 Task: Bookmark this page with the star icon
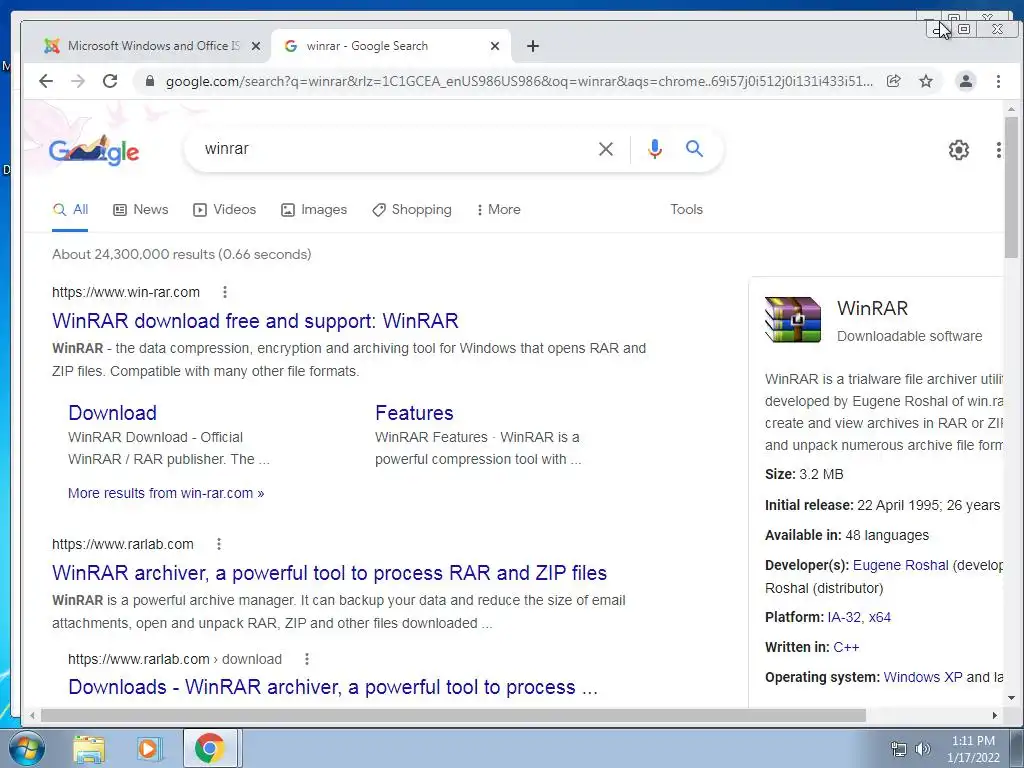[x=925, y=81]
